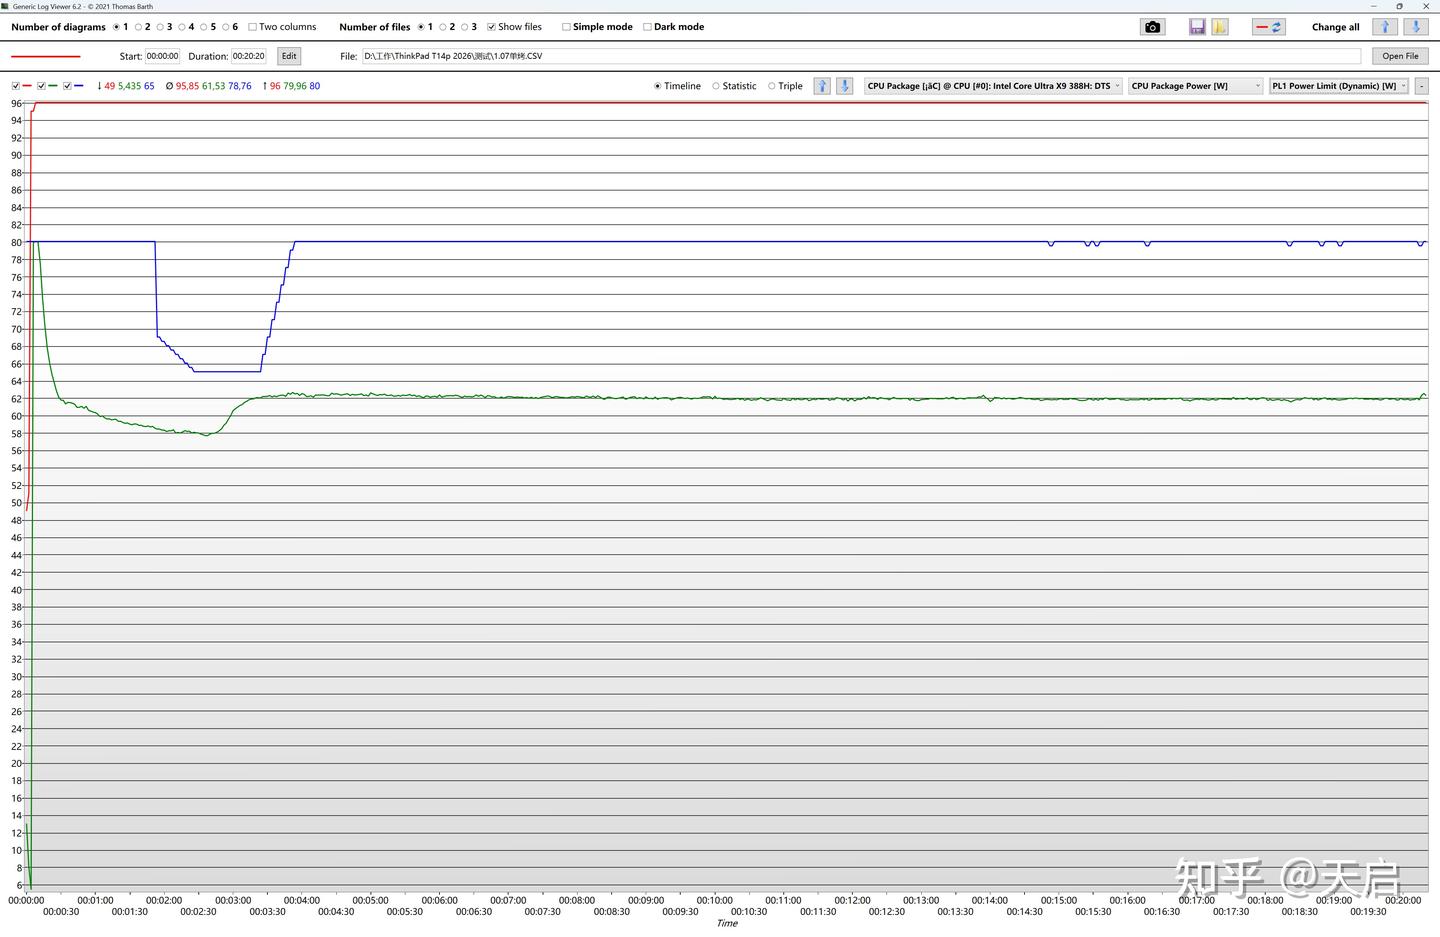Click the 00:10:00 time axis label
This screenshot has width=1440, height=937.
point(714,900)
